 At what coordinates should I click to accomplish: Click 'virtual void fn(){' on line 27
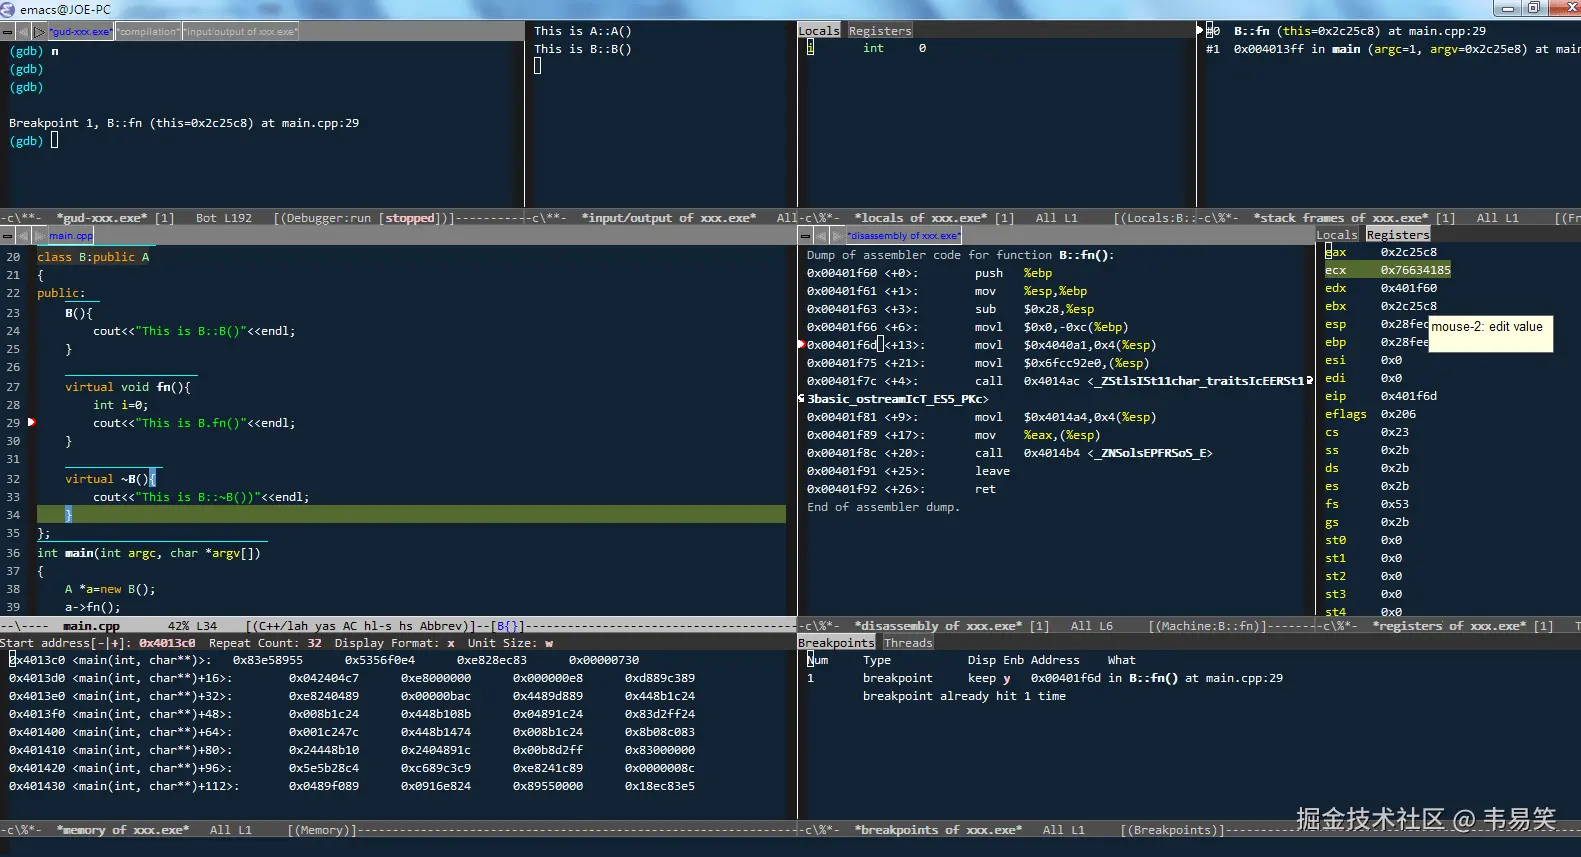[x=127, y=387]
